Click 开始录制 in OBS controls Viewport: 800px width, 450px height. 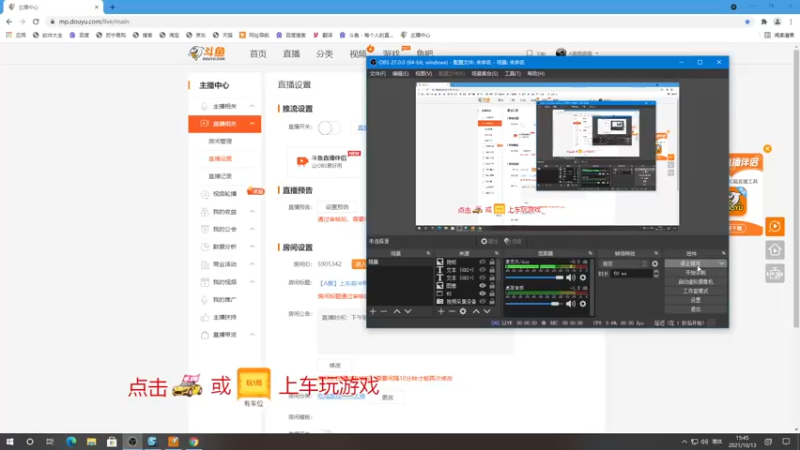(x=695, y=272)
